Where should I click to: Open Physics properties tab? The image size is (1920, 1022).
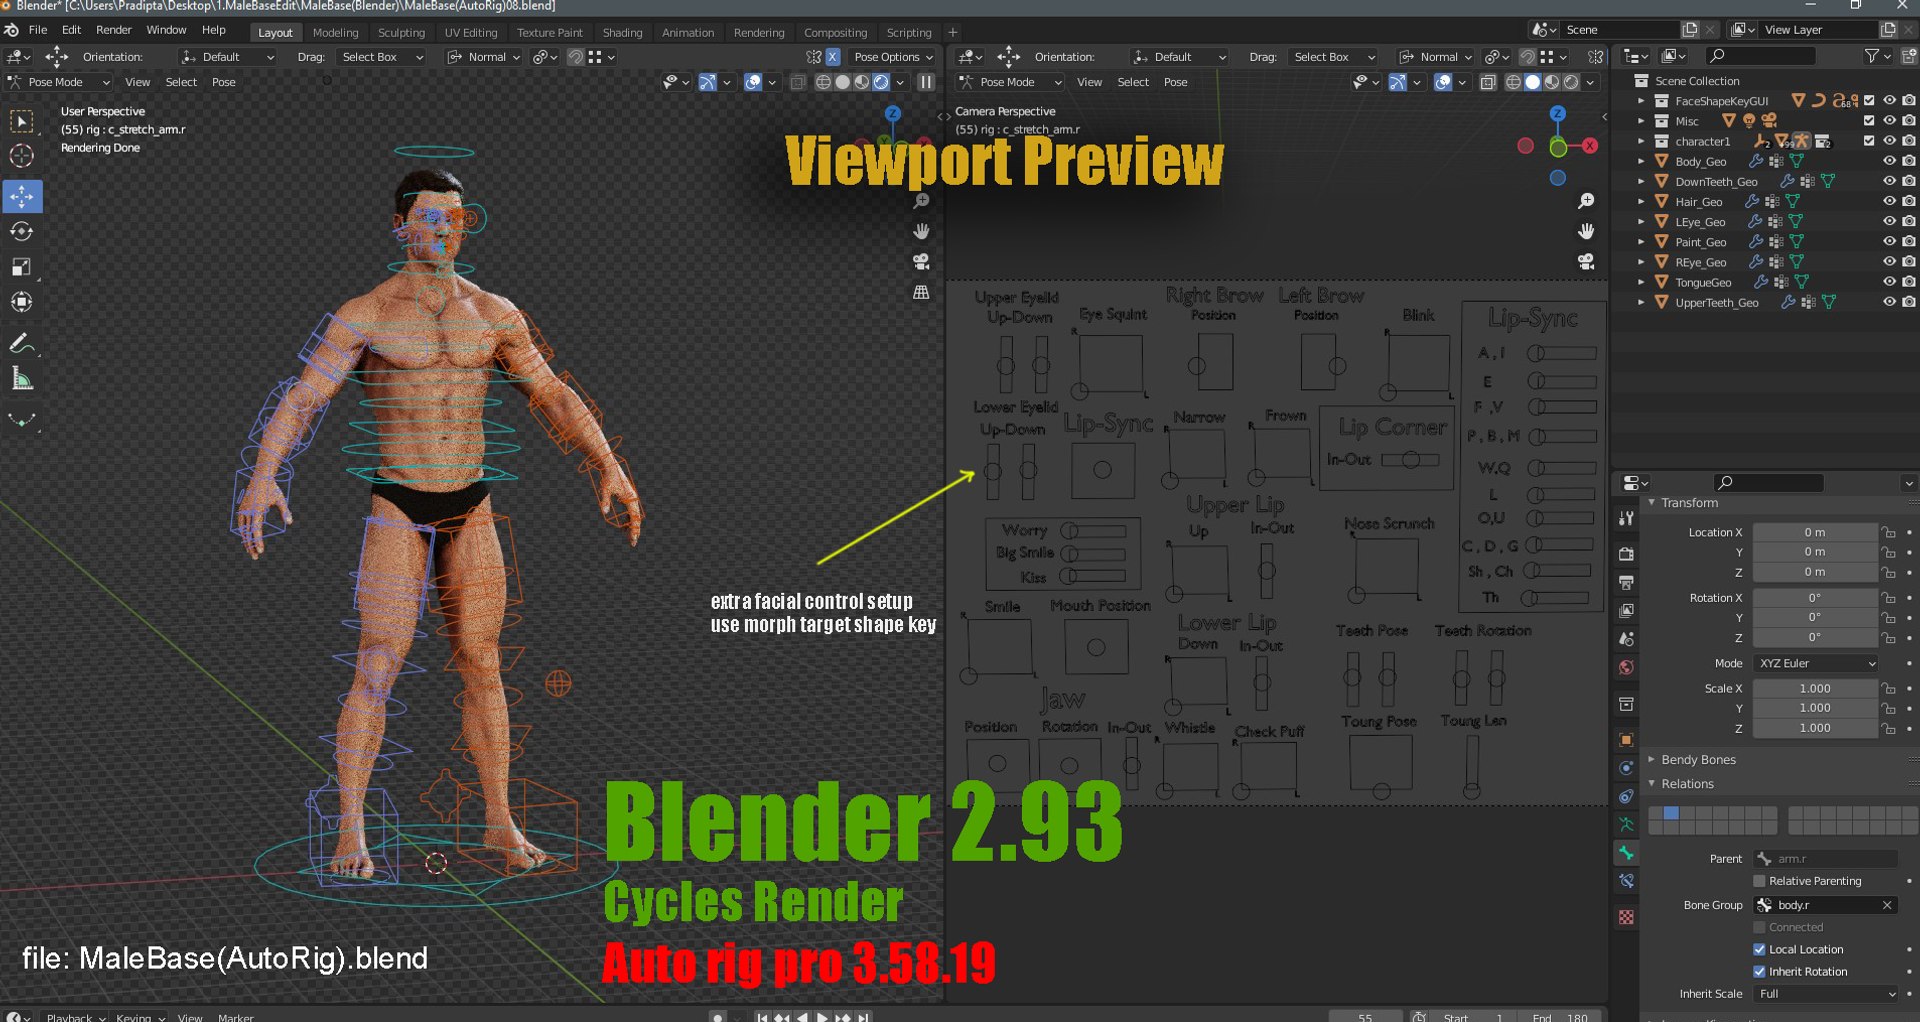point(1626,768)
